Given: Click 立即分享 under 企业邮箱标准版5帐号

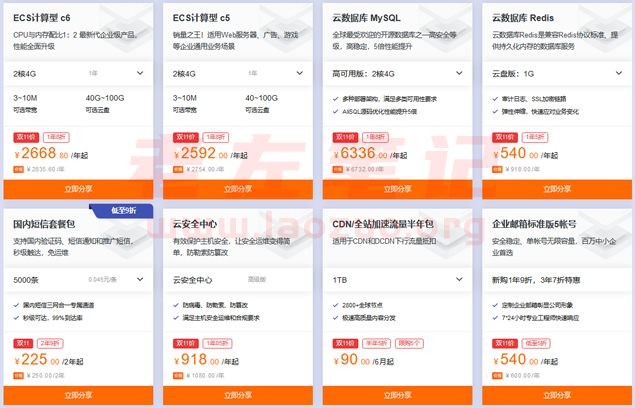Looking at the screenshot, I should pyautogui.click(x=557, y=395).
